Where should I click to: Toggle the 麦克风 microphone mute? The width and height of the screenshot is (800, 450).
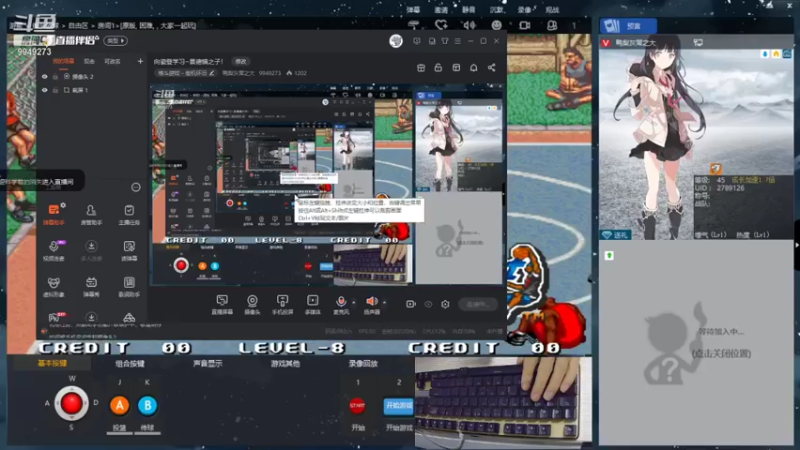[x=341, y=302]
